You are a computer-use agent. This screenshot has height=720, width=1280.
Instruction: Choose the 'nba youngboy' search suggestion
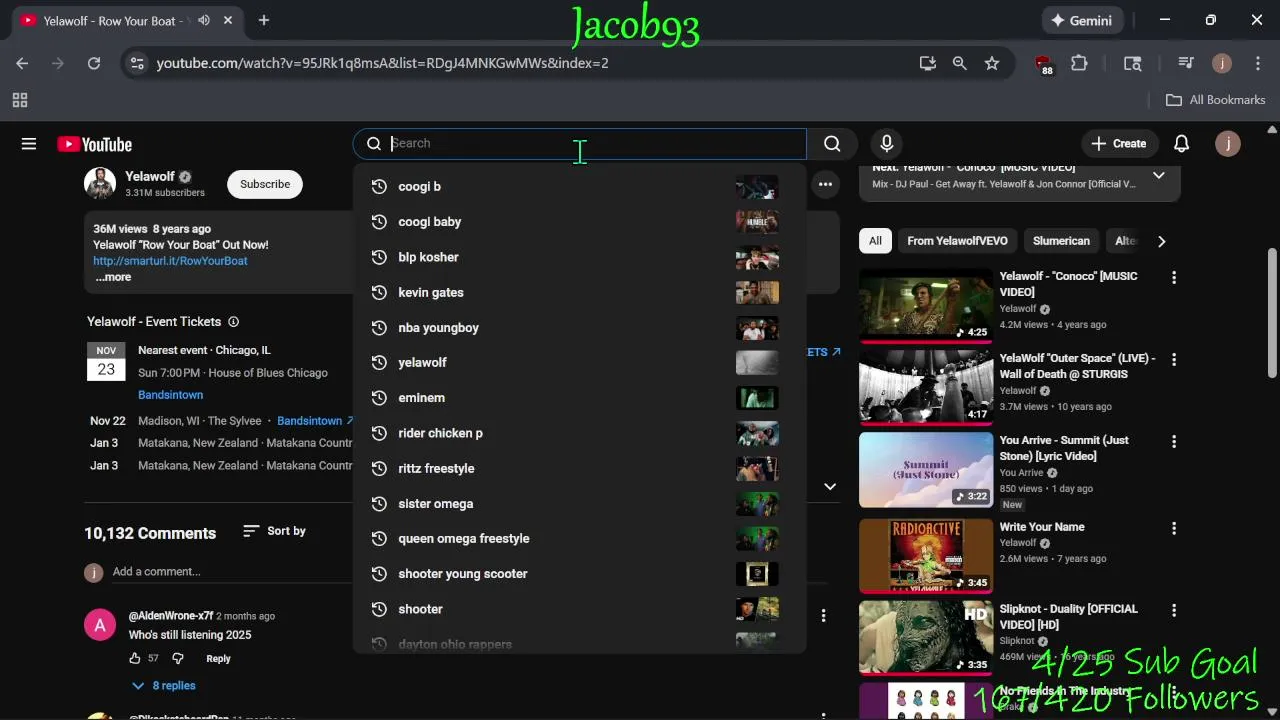[579, 328]
